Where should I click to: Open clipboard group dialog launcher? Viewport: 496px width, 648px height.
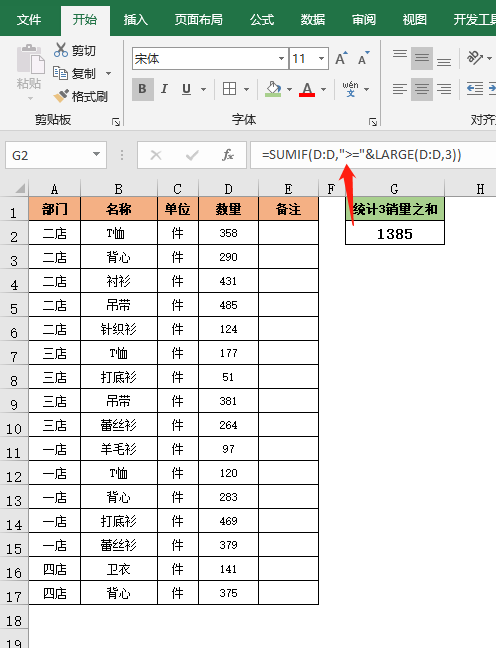point(116,122)
